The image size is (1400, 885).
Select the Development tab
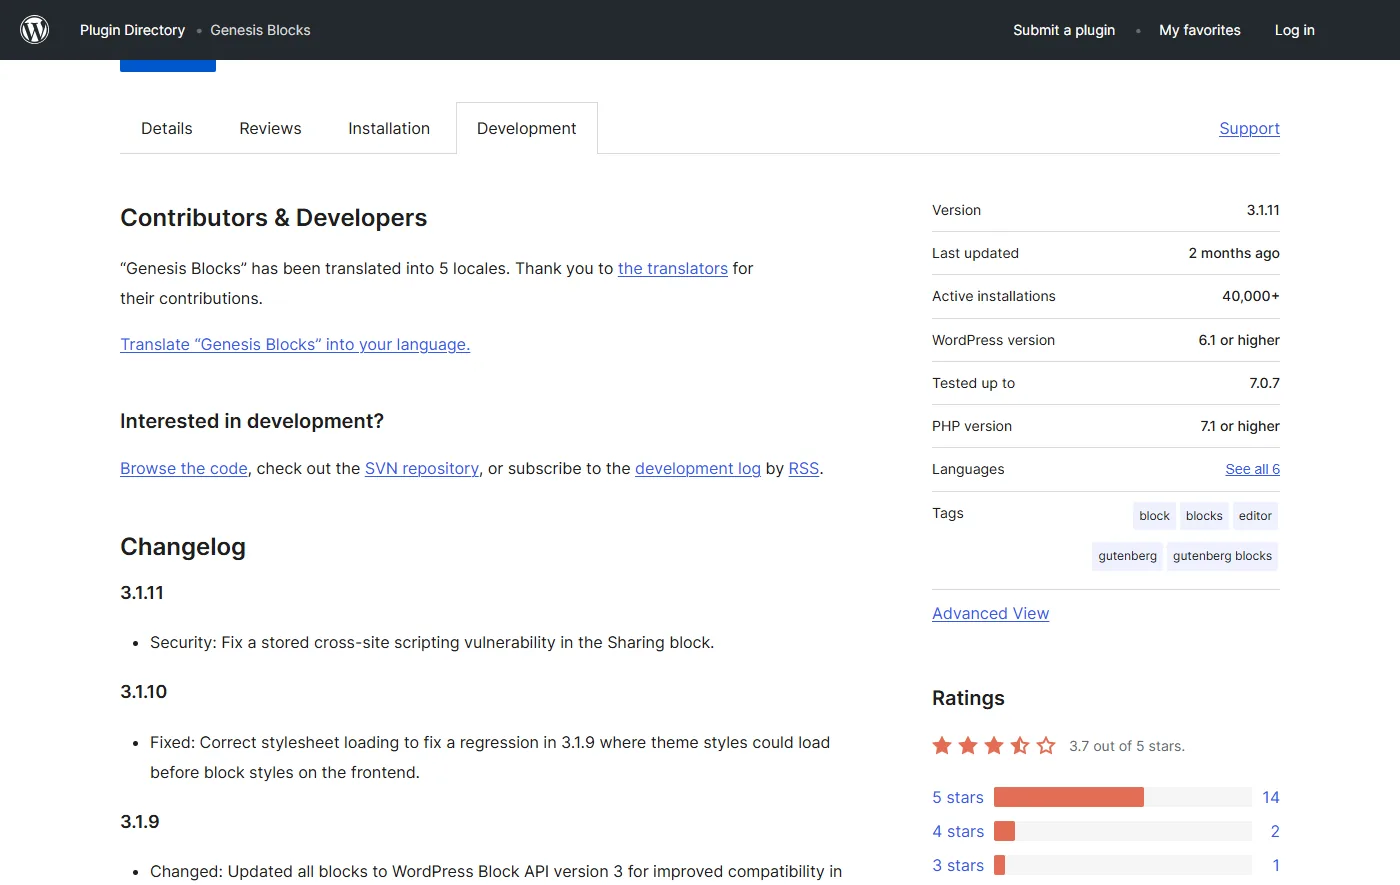pos(527,128)
